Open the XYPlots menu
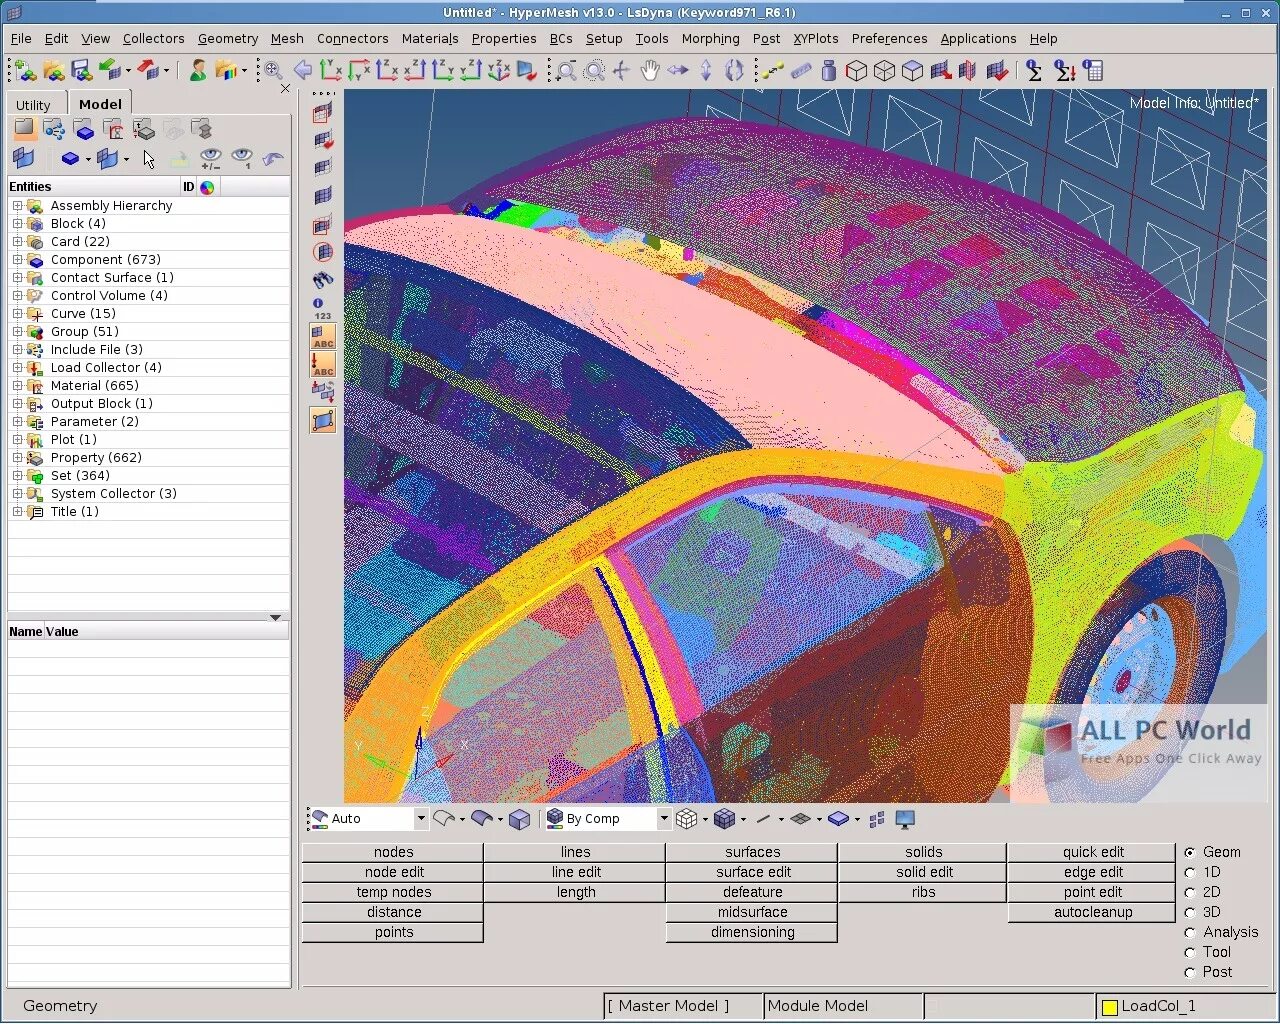 (x=815, y=39)
